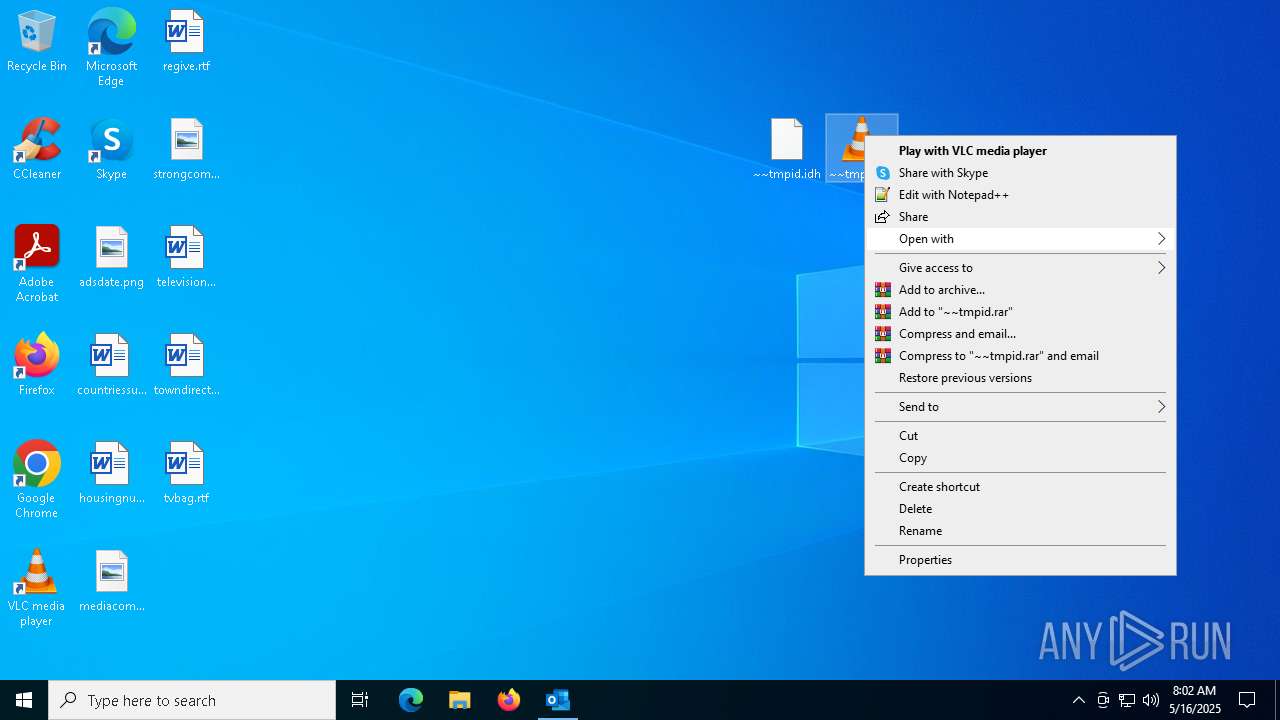Choose Copy in the context menu
This screenshot has height=720, width=1280.
[x=1020, y=458]
